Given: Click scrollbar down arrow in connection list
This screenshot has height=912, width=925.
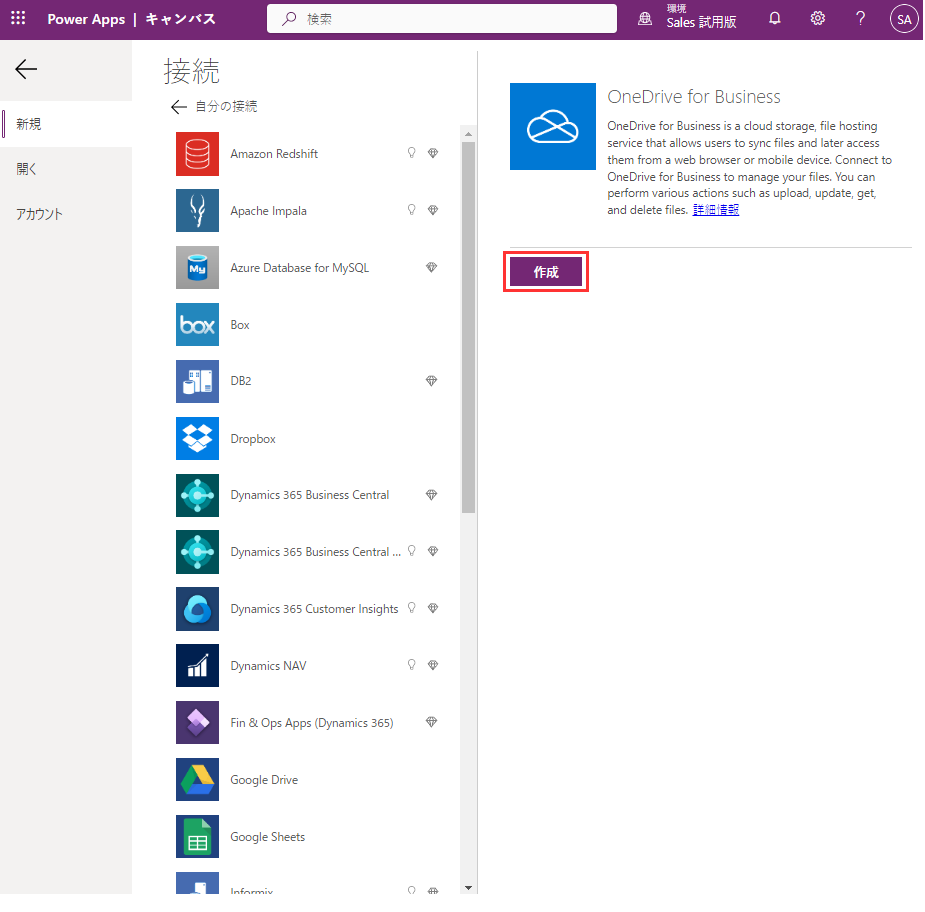Looking at the screenshot, I should (468, 888).
